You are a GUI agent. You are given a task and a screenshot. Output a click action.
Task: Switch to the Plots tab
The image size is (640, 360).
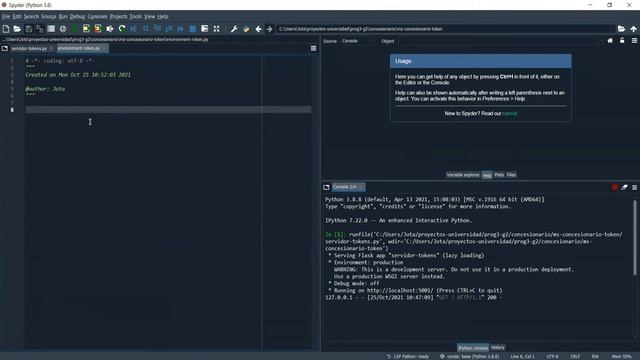coord(499,175)
